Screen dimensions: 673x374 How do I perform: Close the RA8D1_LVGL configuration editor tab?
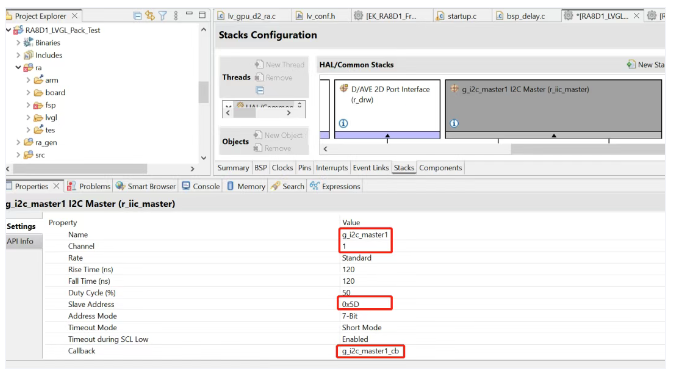[637, 16]
